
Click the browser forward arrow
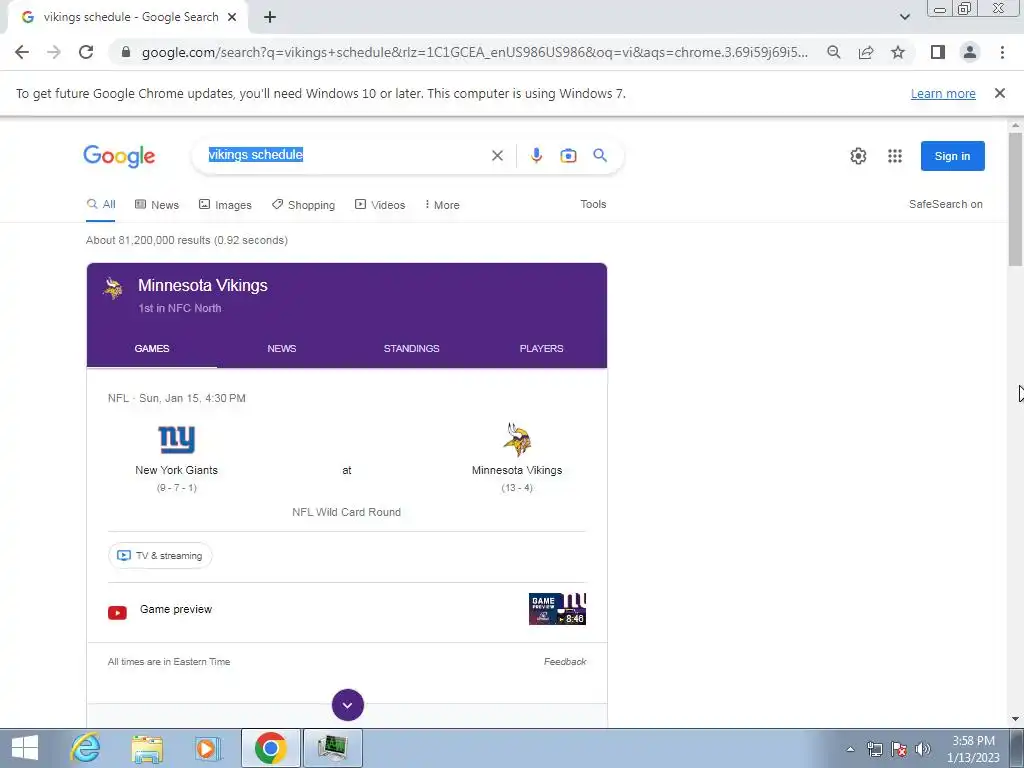tap(54, 52)
